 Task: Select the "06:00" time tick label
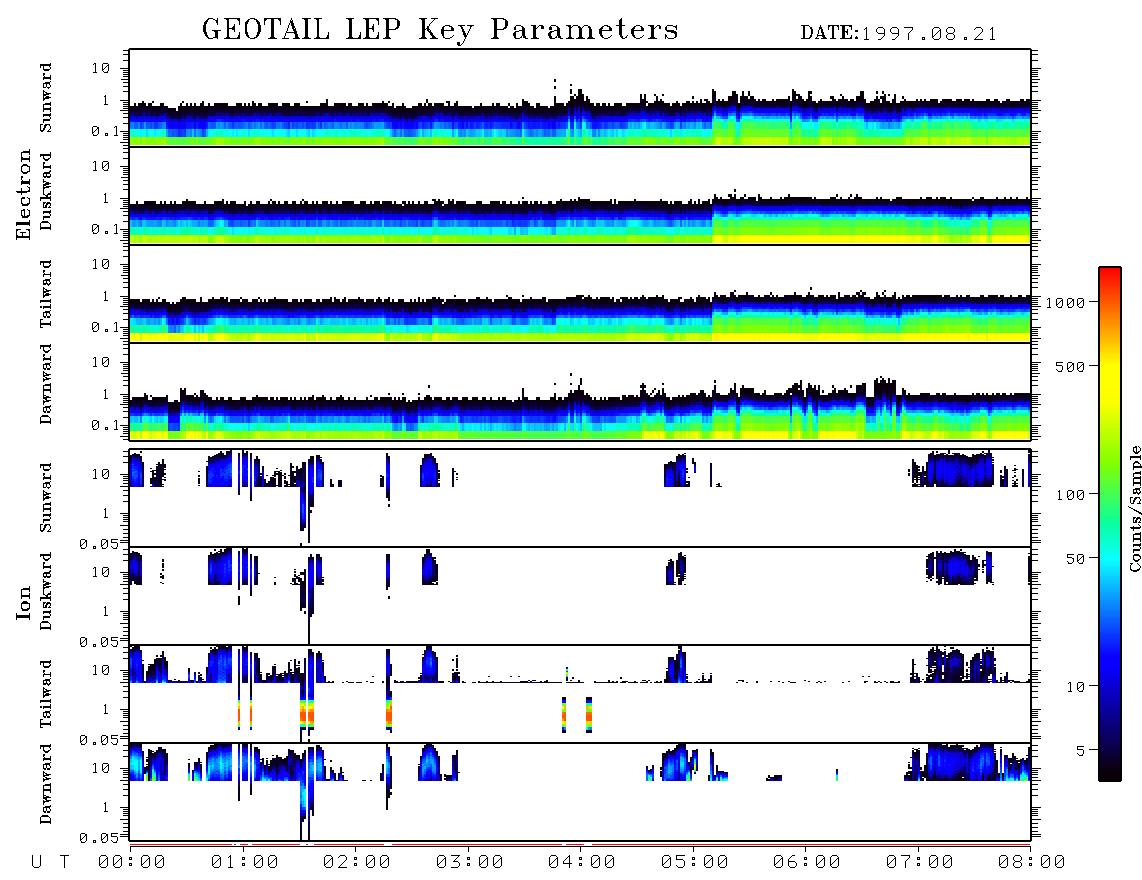(807, 863)
